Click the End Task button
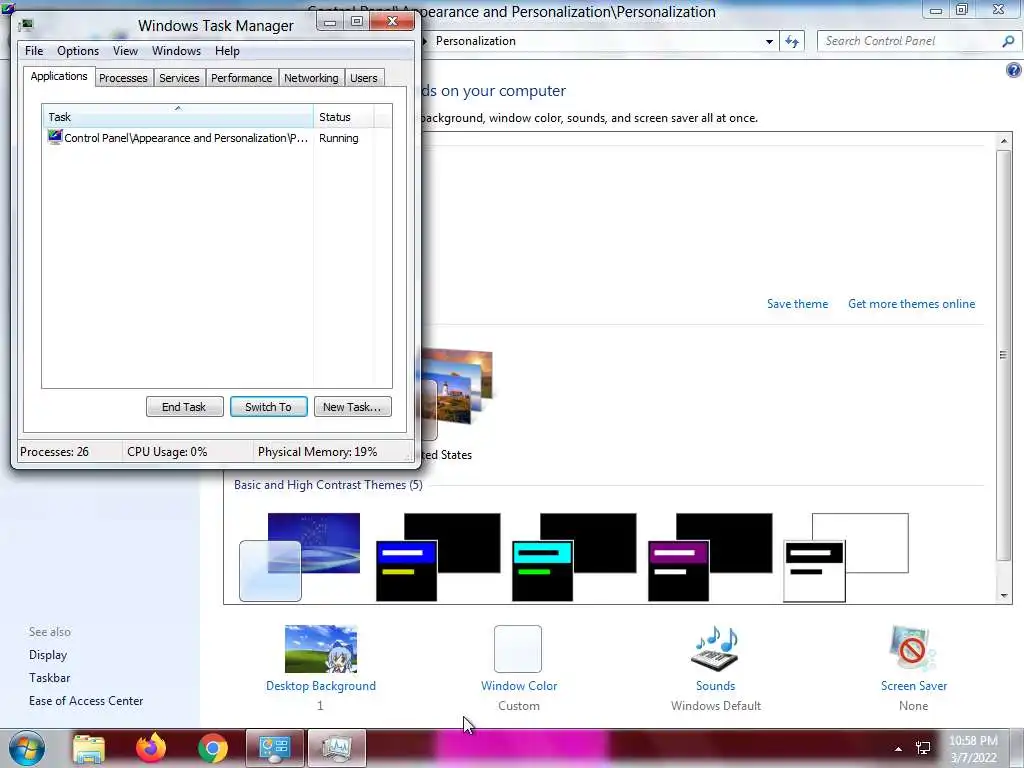 tap(185, 407)
